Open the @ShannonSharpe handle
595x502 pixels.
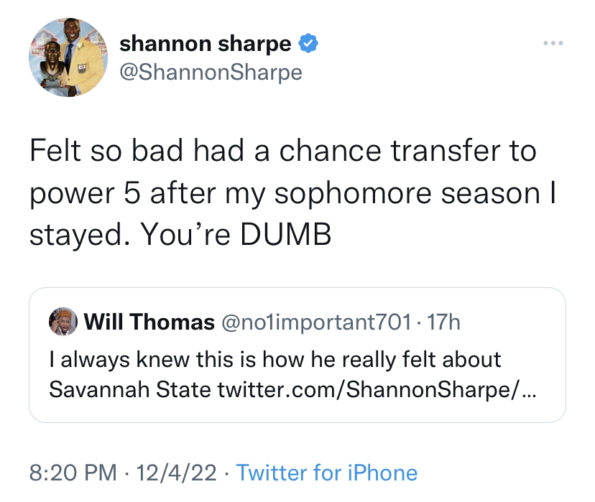click(x=211, y=72)
